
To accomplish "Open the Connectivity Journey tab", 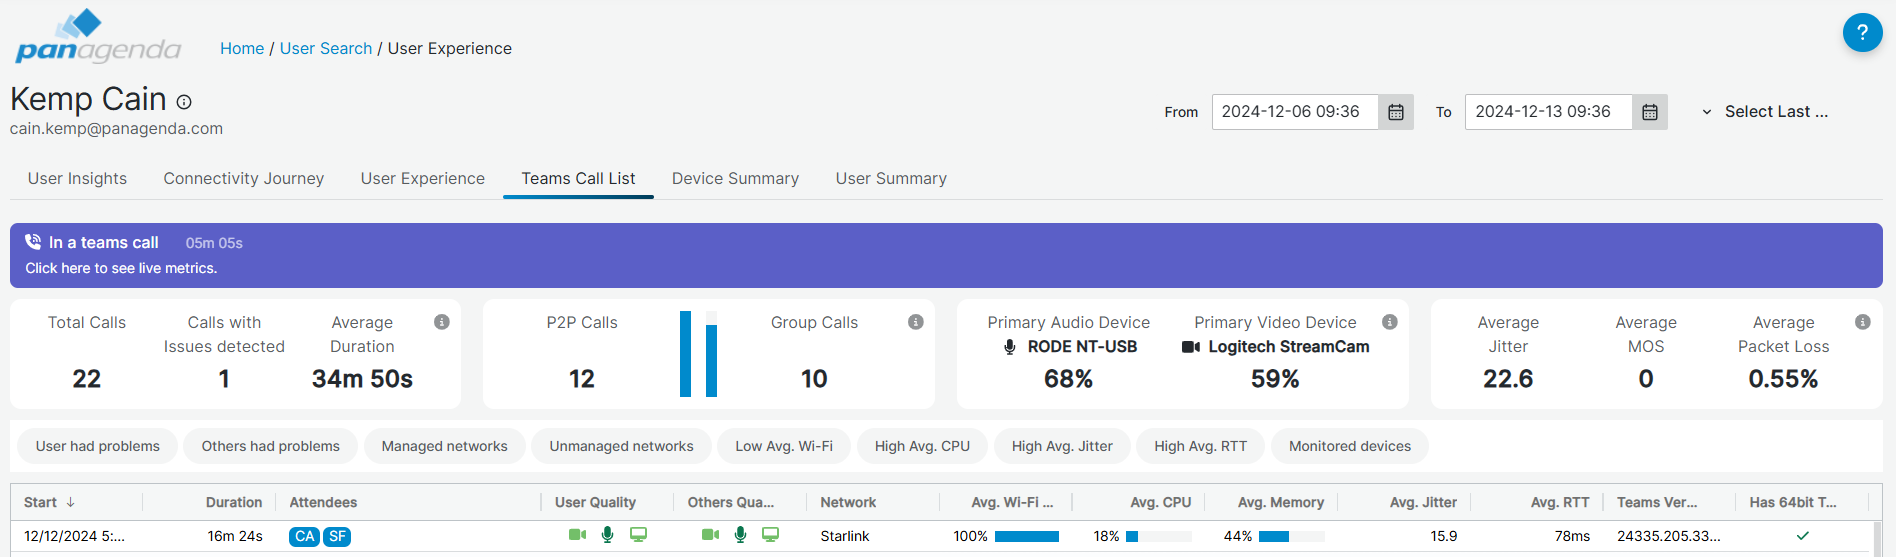I will click(x=244, y=178).
